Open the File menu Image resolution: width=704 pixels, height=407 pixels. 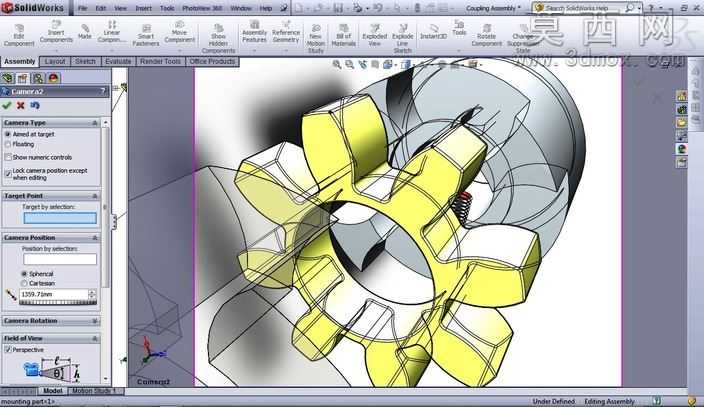click(x=83, y=8)
